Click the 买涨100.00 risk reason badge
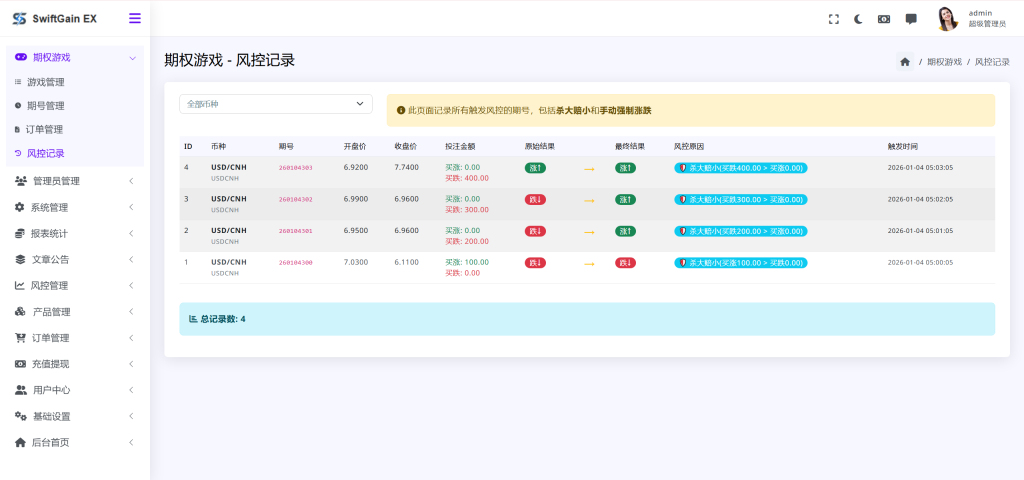1024x480 pixels. coord(741,263)
